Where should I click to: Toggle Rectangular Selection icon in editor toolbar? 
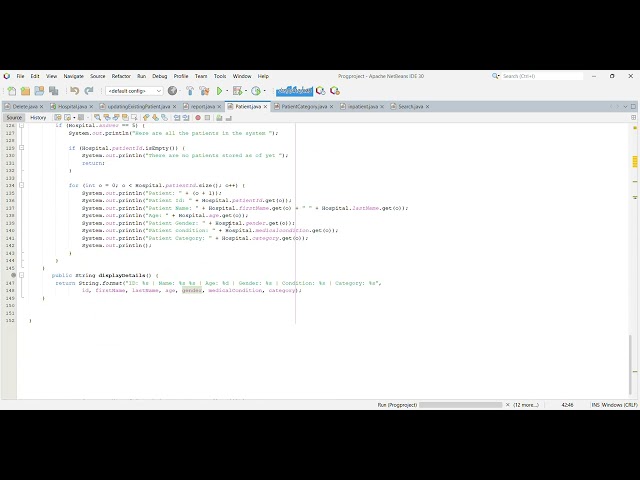click(134, 118)
